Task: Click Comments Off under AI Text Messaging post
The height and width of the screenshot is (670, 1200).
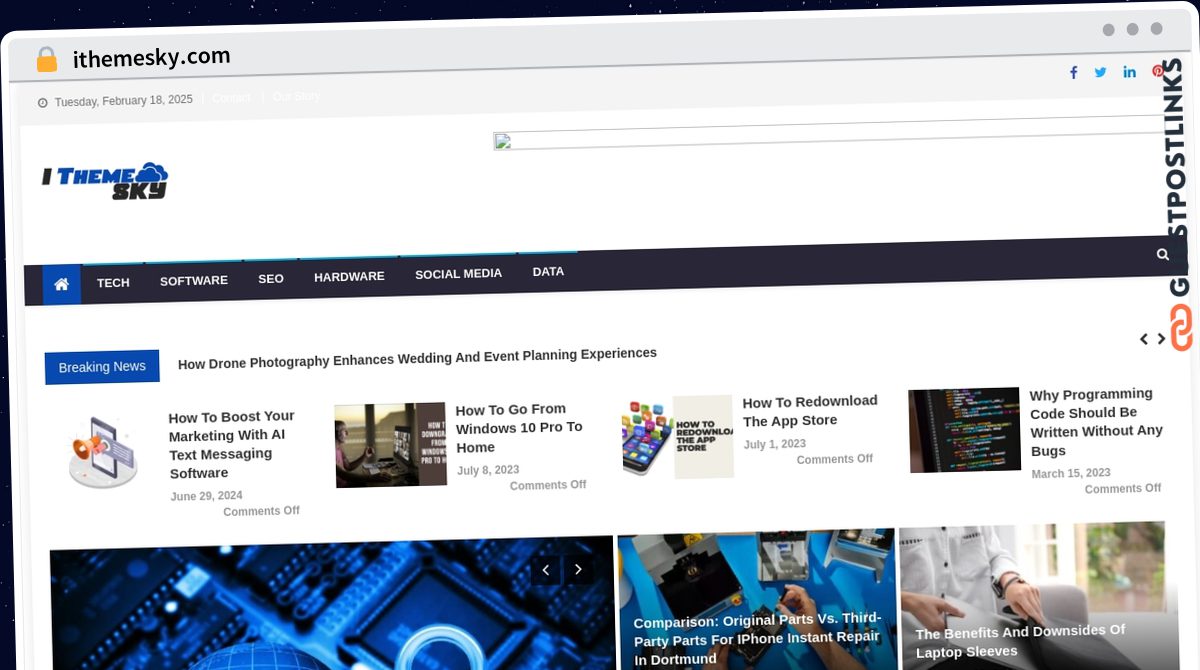Action: 261,511
